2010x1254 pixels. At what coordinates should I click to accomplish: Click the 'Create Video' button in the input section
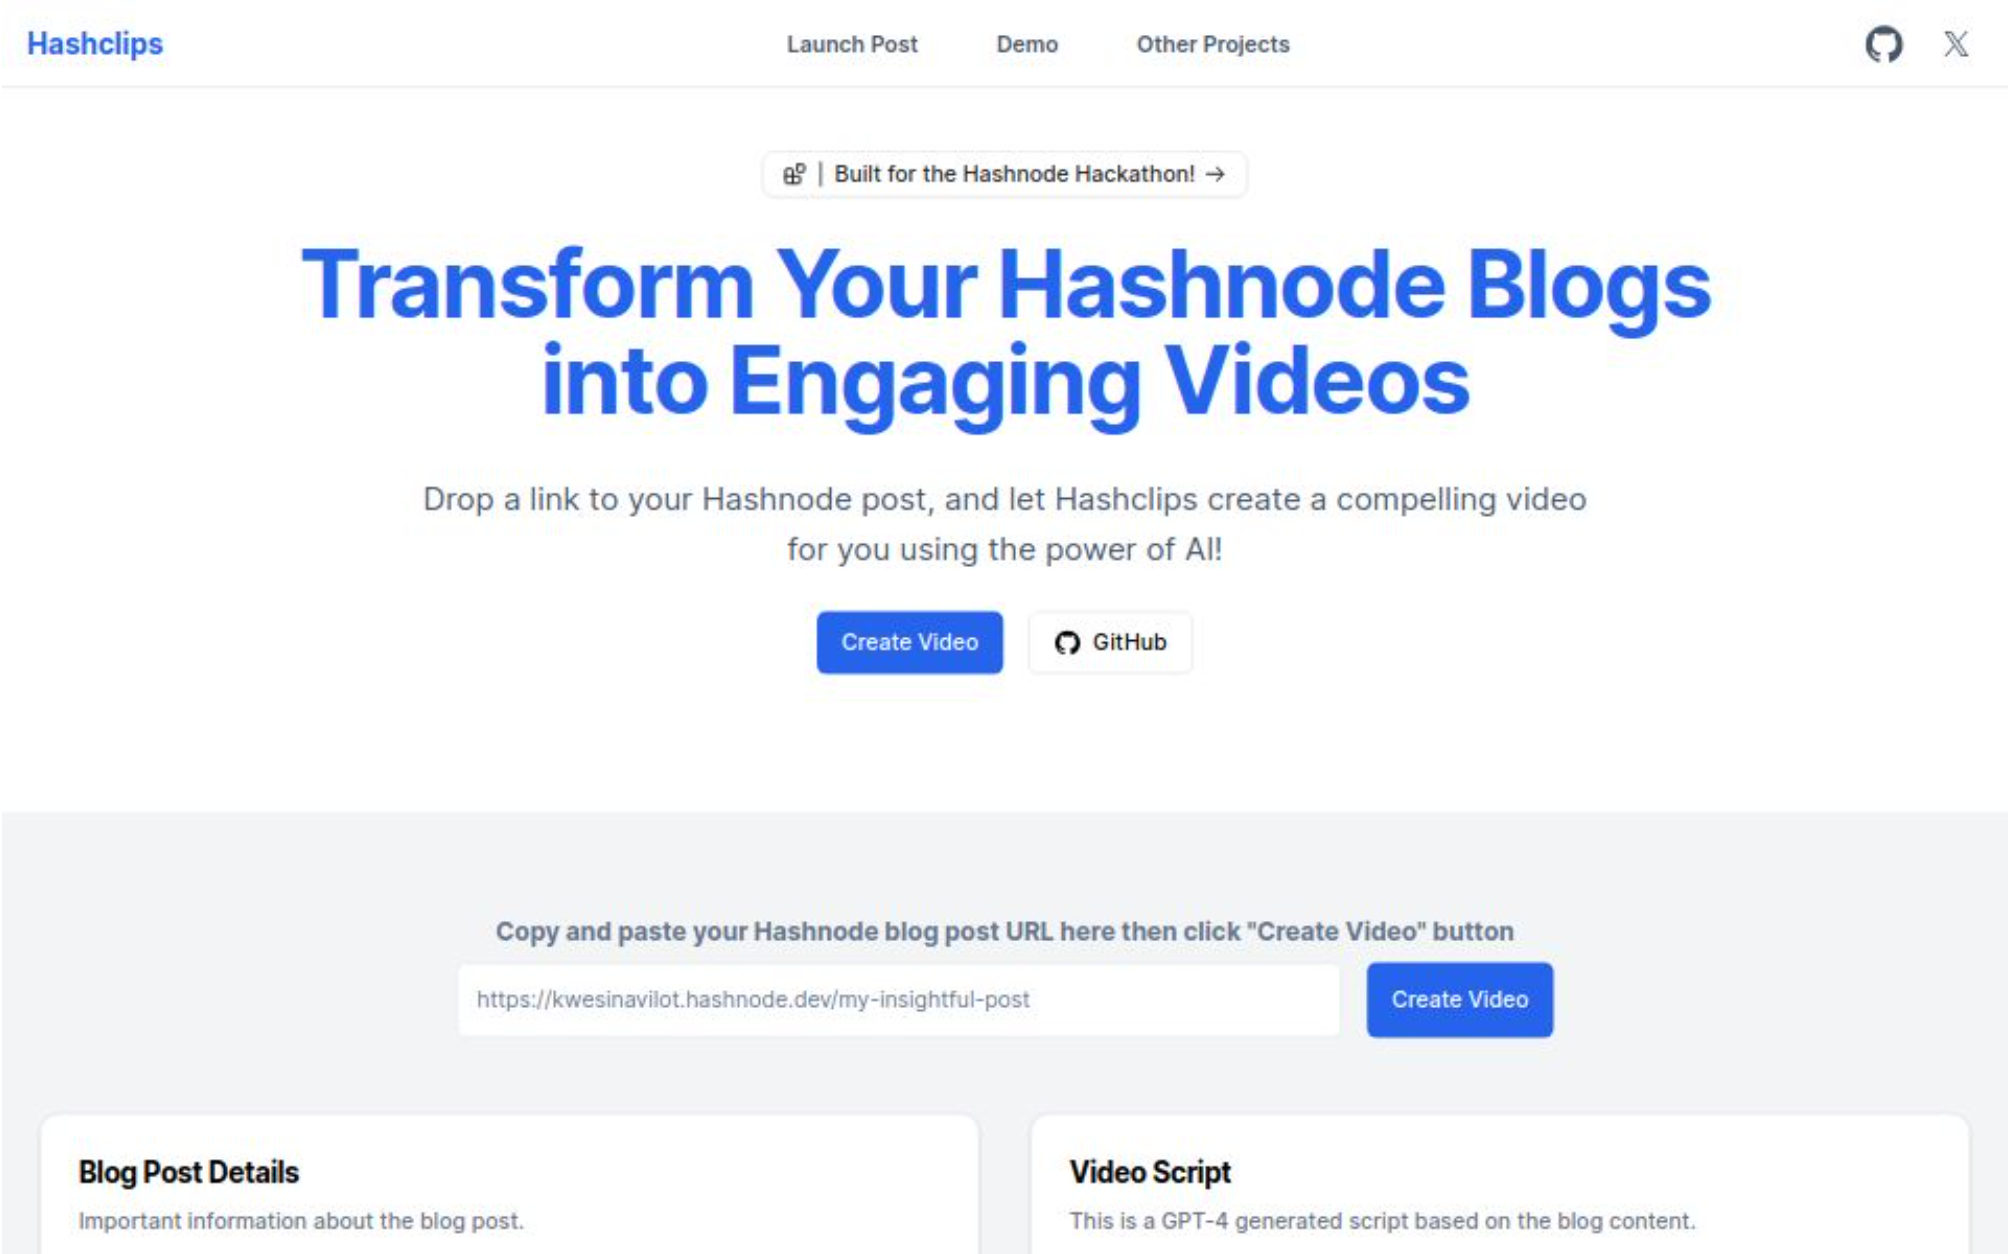click(x=1460, y=1000)
